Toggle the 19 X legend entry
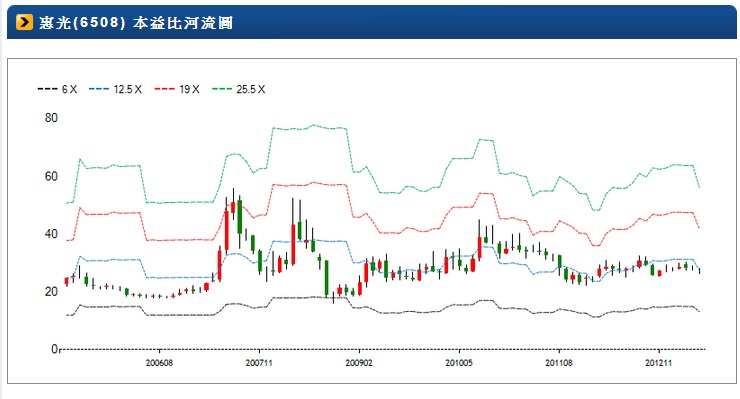740x399 pixels. [x=177, y=89]
